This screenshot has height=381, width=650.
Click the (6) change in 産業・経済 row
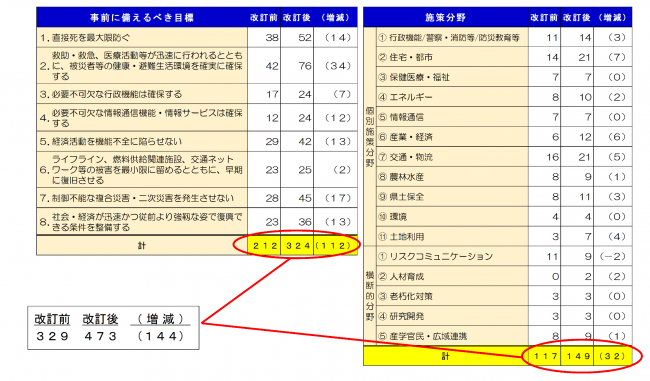[x=616, y=137]
